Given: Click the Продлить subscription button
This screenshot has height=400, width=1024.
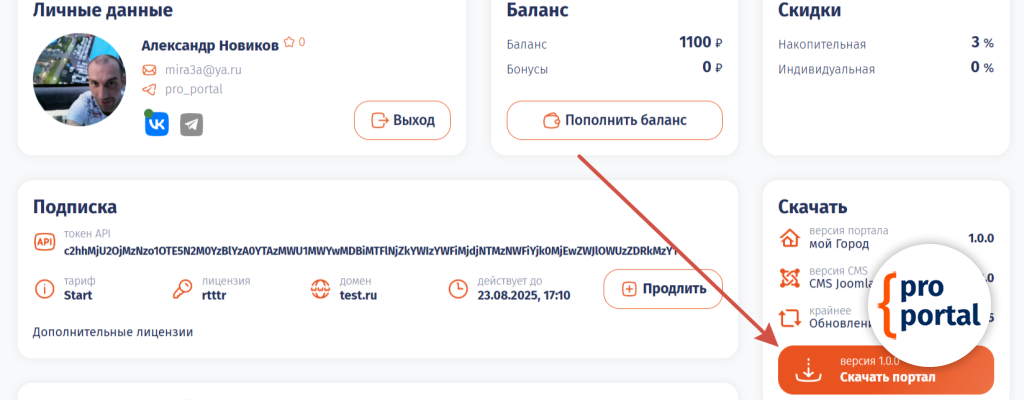Looking at the screenshot, I should 662,289.
